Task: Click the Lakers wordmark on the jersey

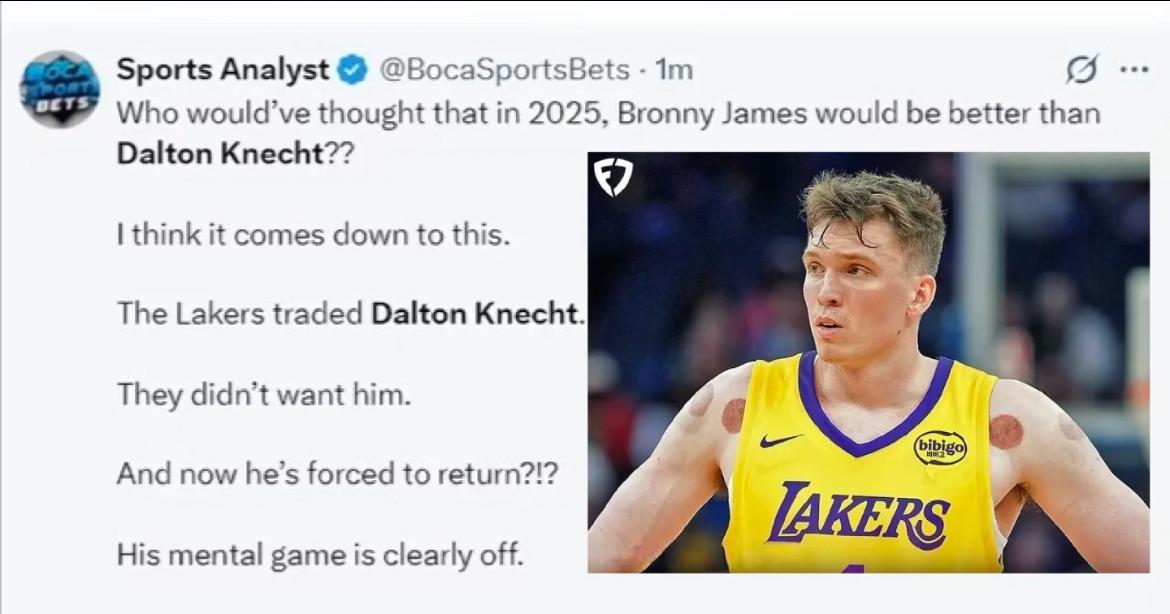Action: 858,515
